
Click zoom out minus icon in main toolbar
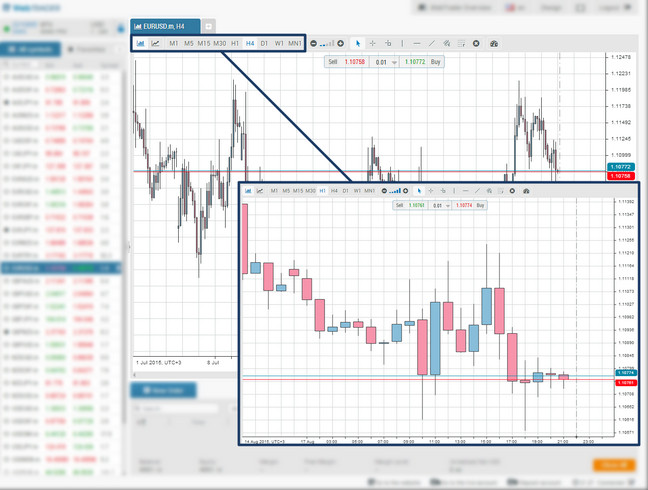[x=314, y=44]
